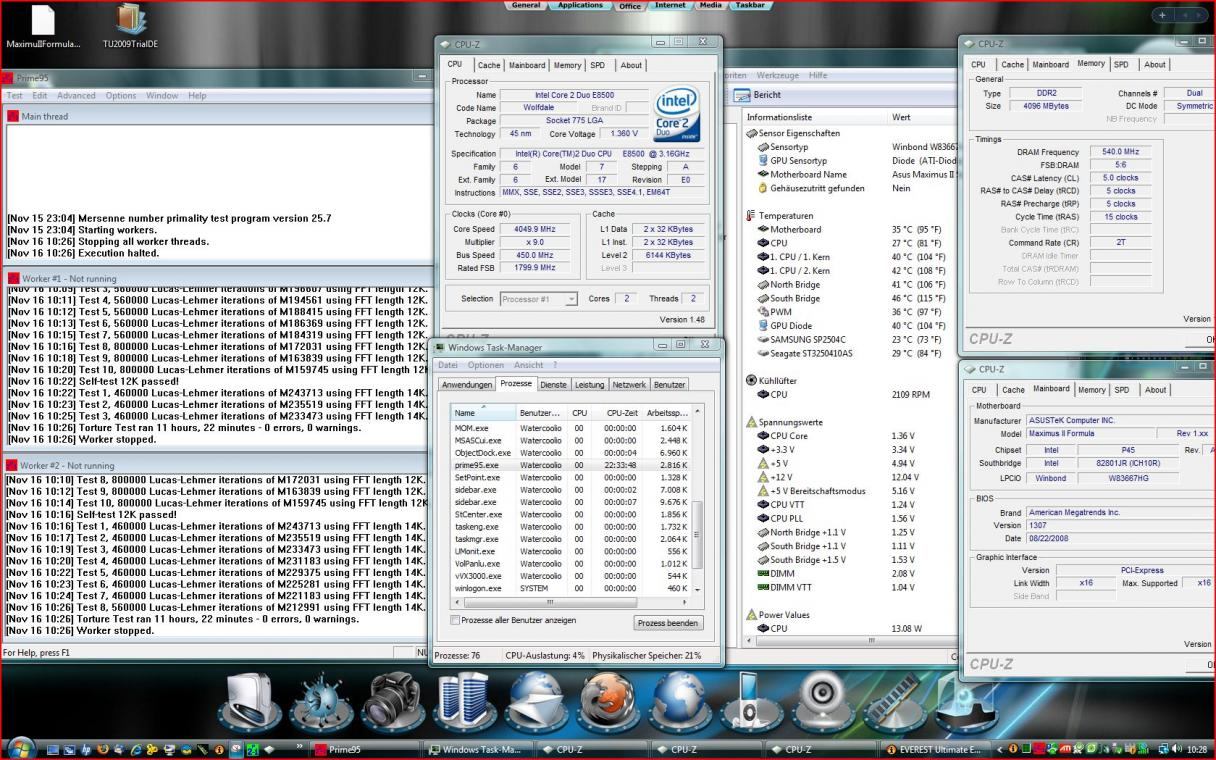Sort processes by CPU-Zeit column header

616,412
